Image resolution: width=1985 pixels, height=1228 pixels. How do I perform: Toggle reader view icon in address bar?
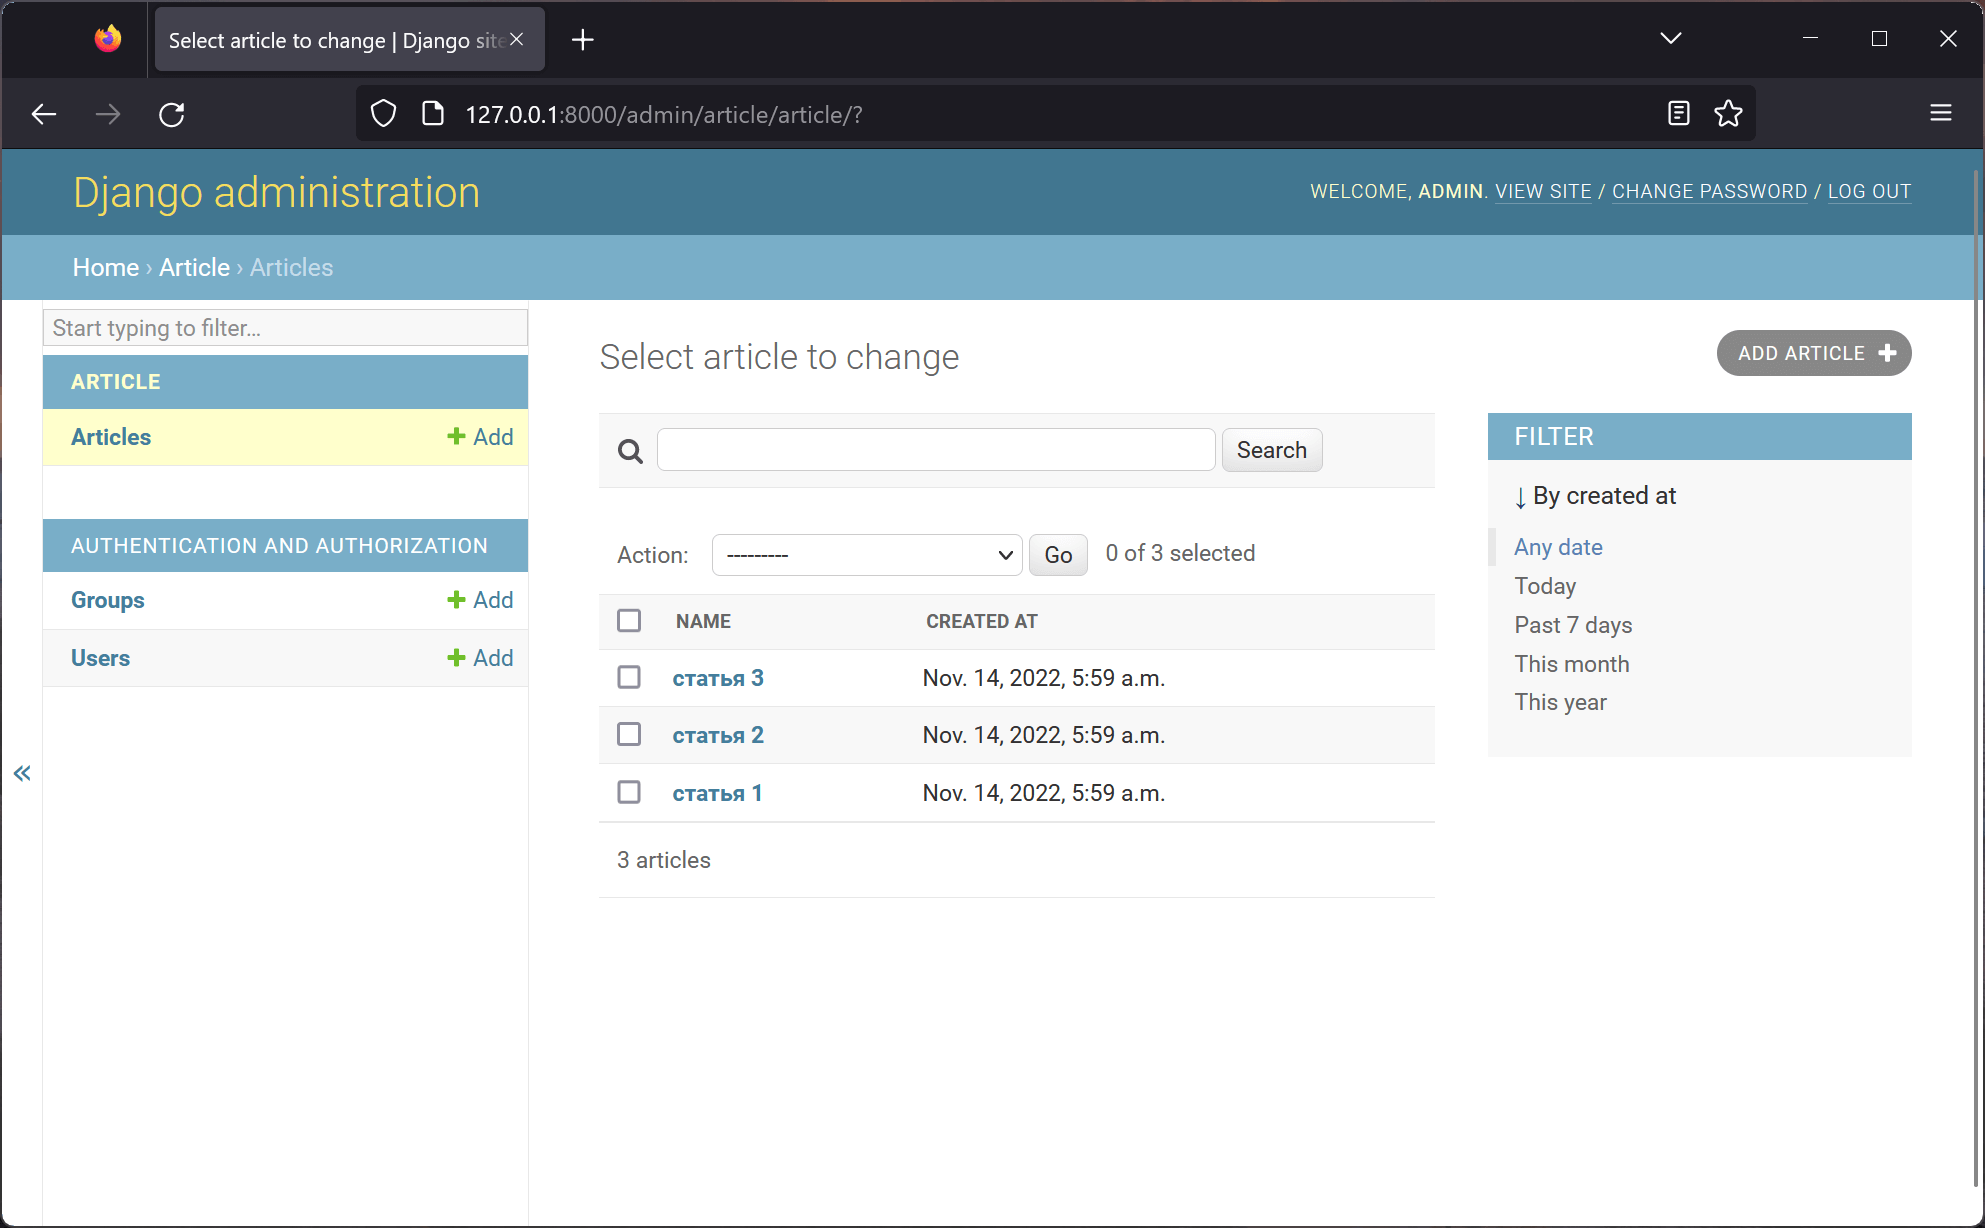pyautogui.click(x=1679, y=114)
